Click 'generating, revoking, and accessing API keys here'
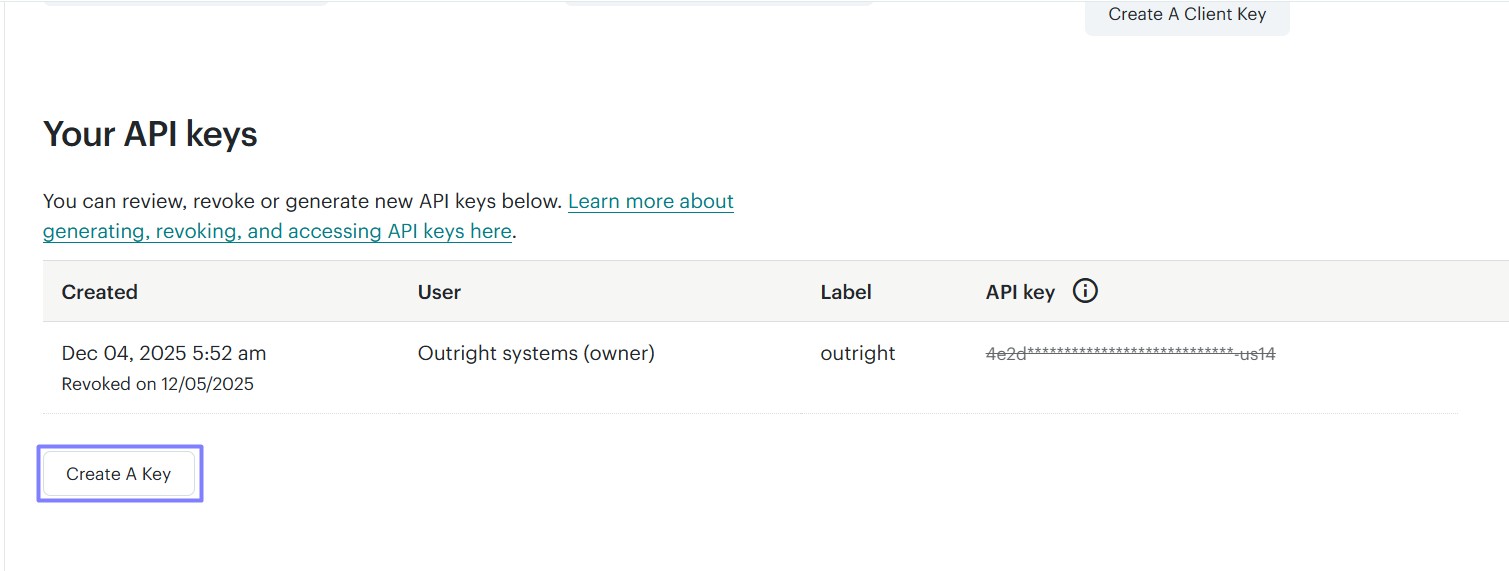 tap(277, 231)
